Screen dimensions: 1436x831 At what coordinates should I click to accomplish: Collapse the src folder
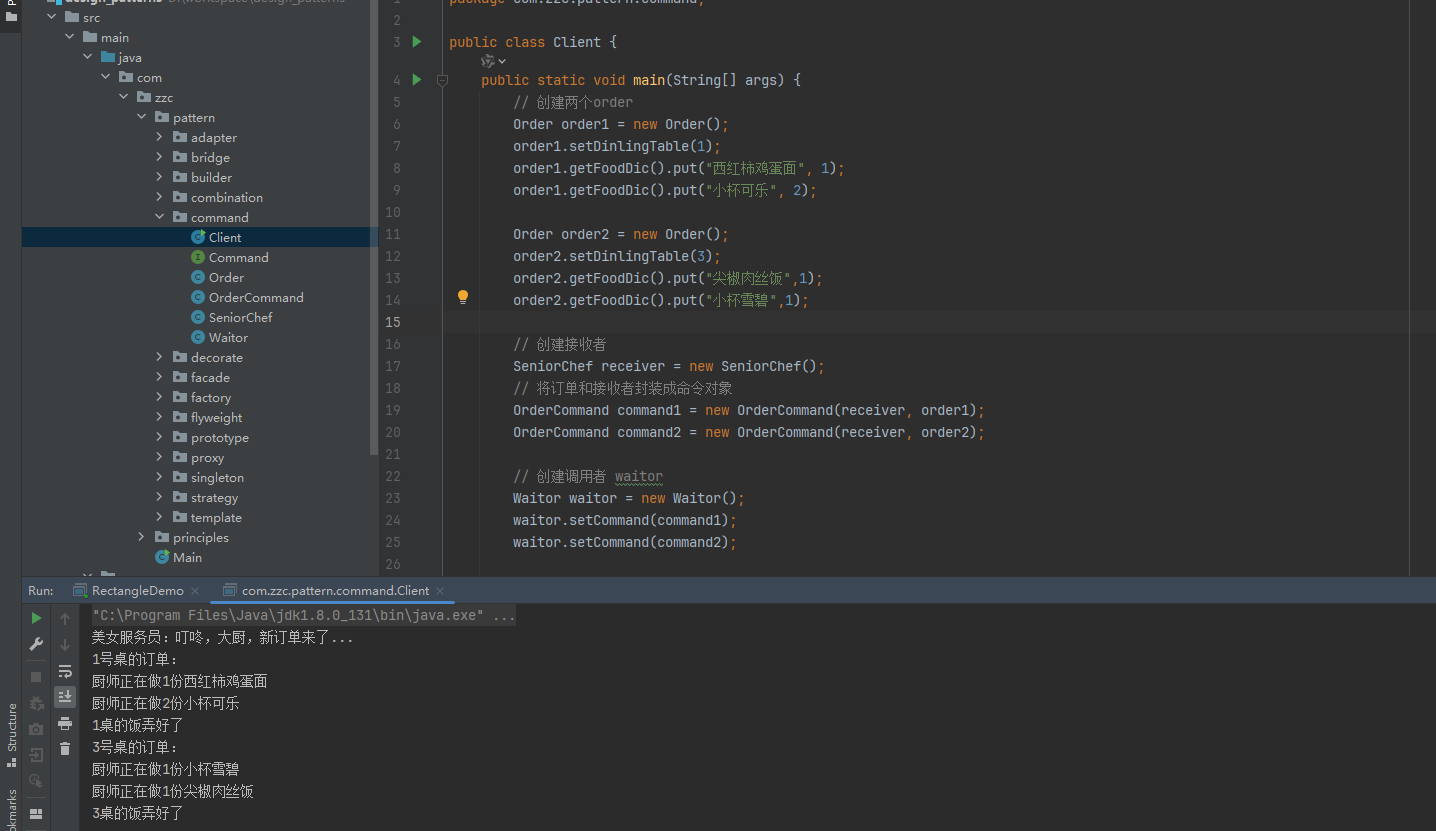coord(51,17)
